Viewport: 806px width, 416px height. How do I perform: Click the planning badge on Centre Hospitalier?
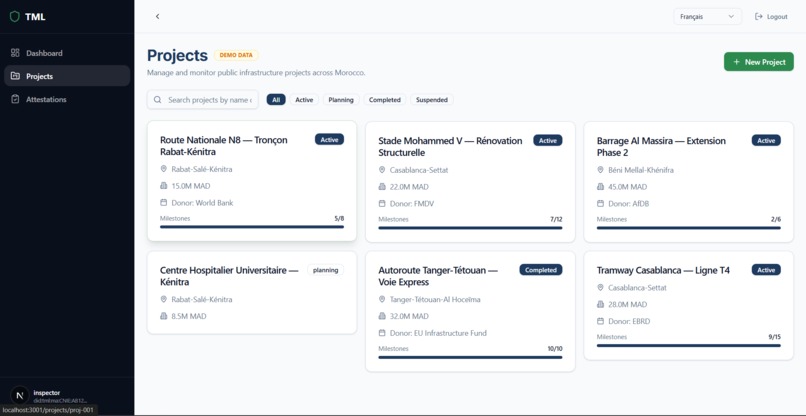pos(325,269)
